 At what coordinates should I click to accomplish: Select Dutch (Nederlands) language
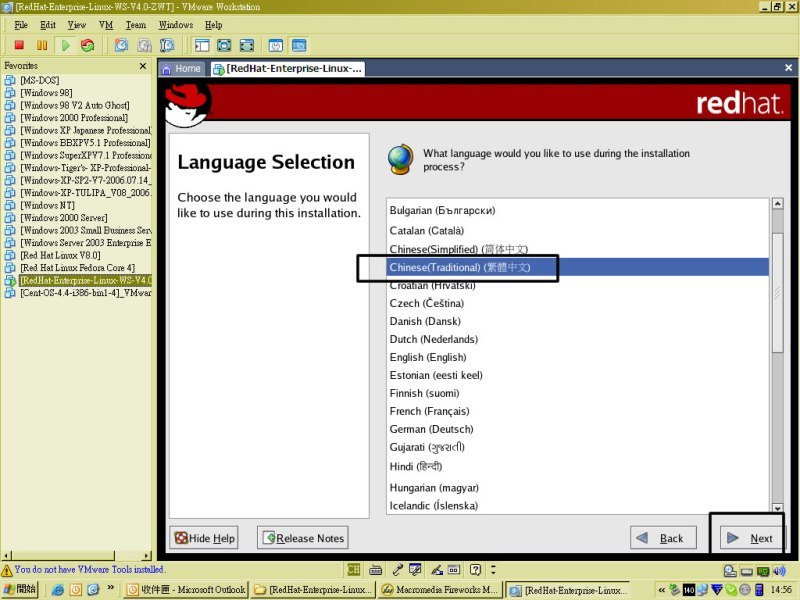tap(577, 339)
